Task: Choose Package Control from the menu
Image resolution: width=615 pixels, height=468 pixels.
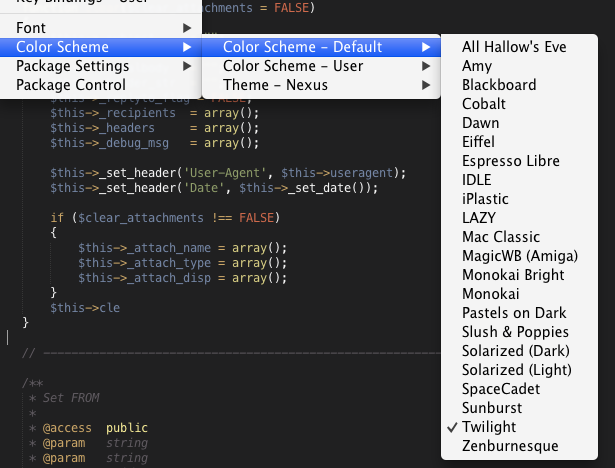Action: (x=101, y=85)
